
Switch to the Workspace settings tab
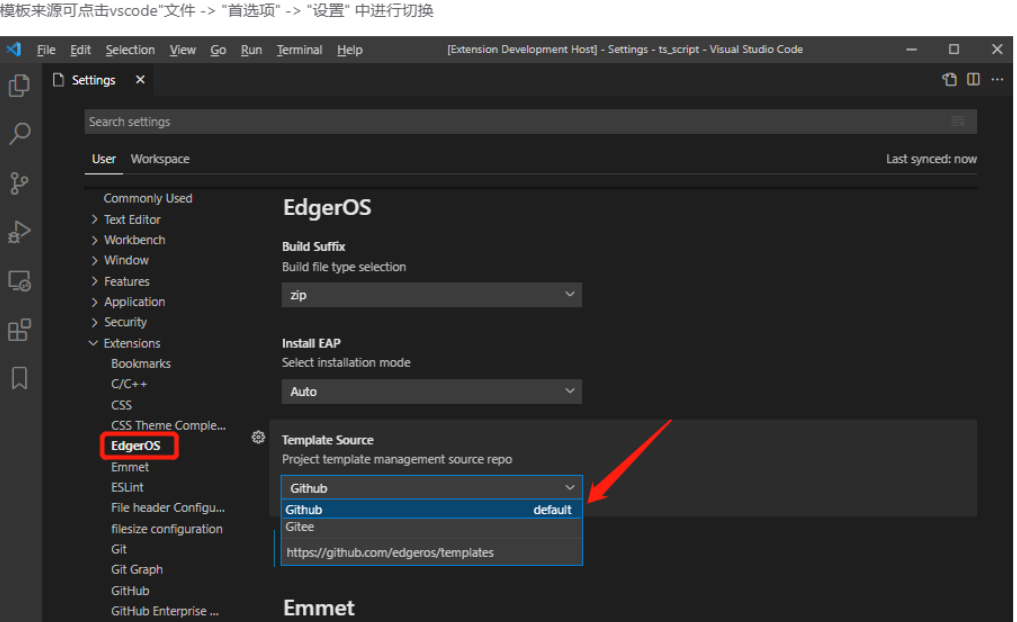(160, 159)
